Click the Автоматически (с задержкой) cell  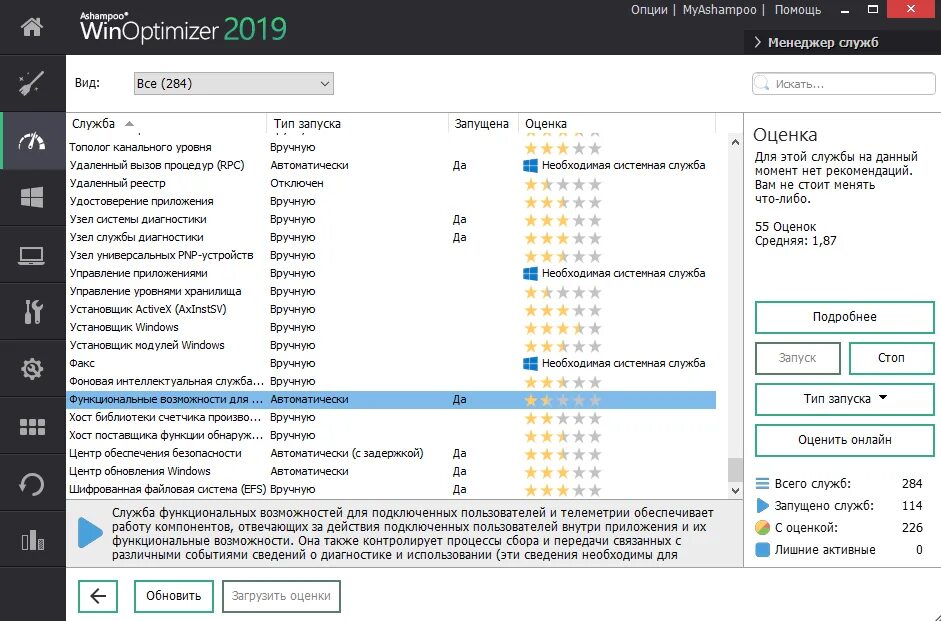[x=347, y=454]
